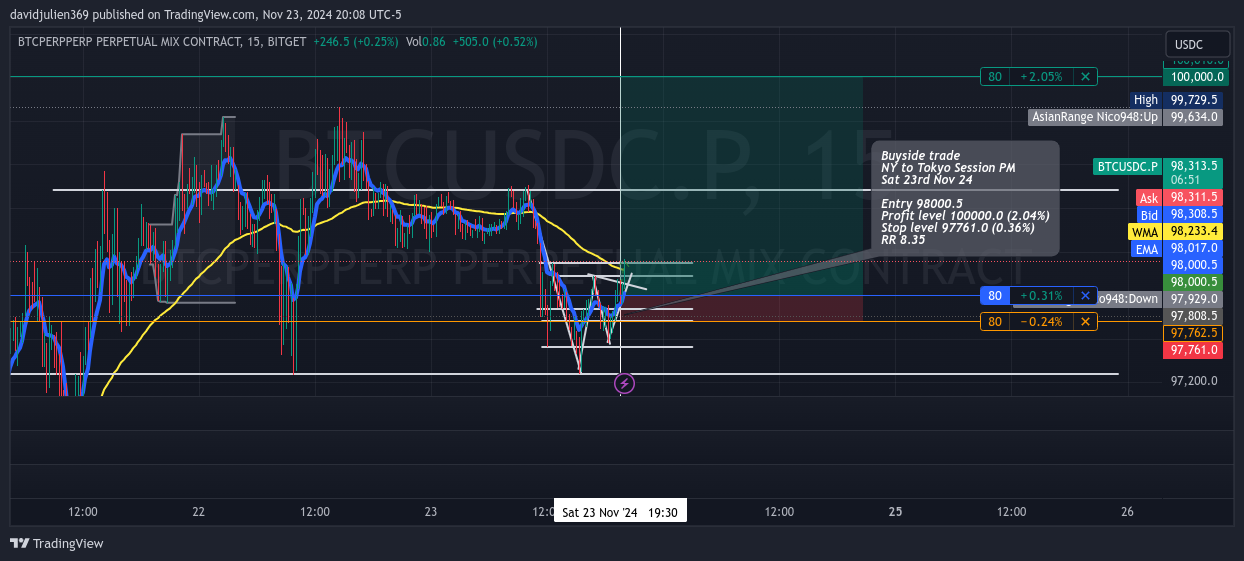Click the orange 97,762.5 price tag

[x=1194, y=333]
